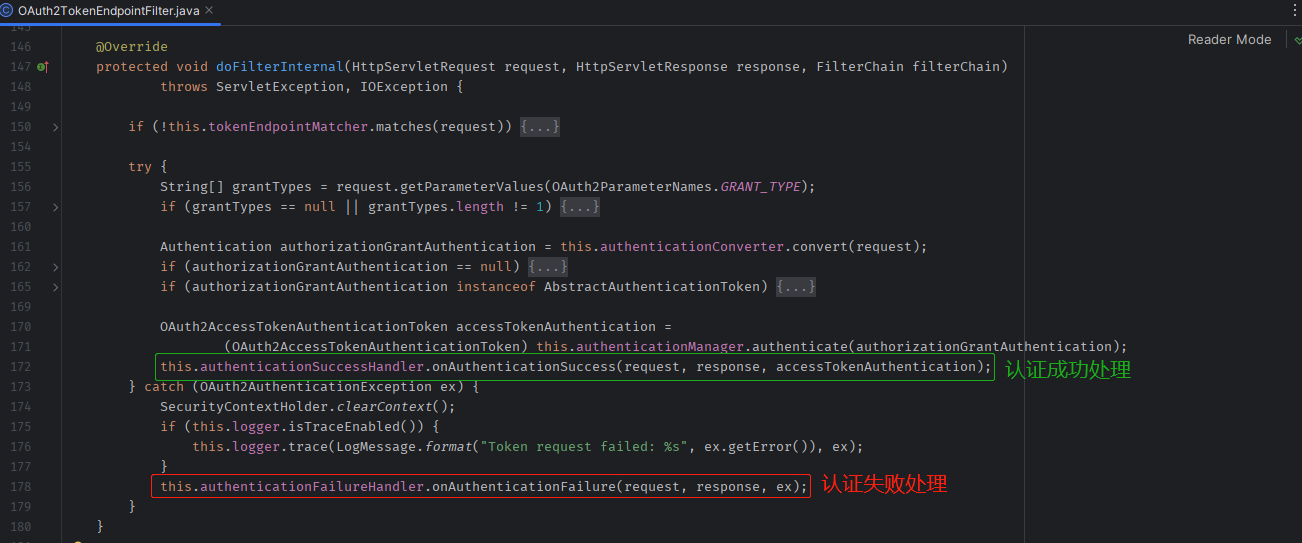Click the {...} placeholder after tokenEndpointMatcher.matches(request)
The width and height of the screenshot is (1302, 543).
pyautogui.click(x=540, y=127)
